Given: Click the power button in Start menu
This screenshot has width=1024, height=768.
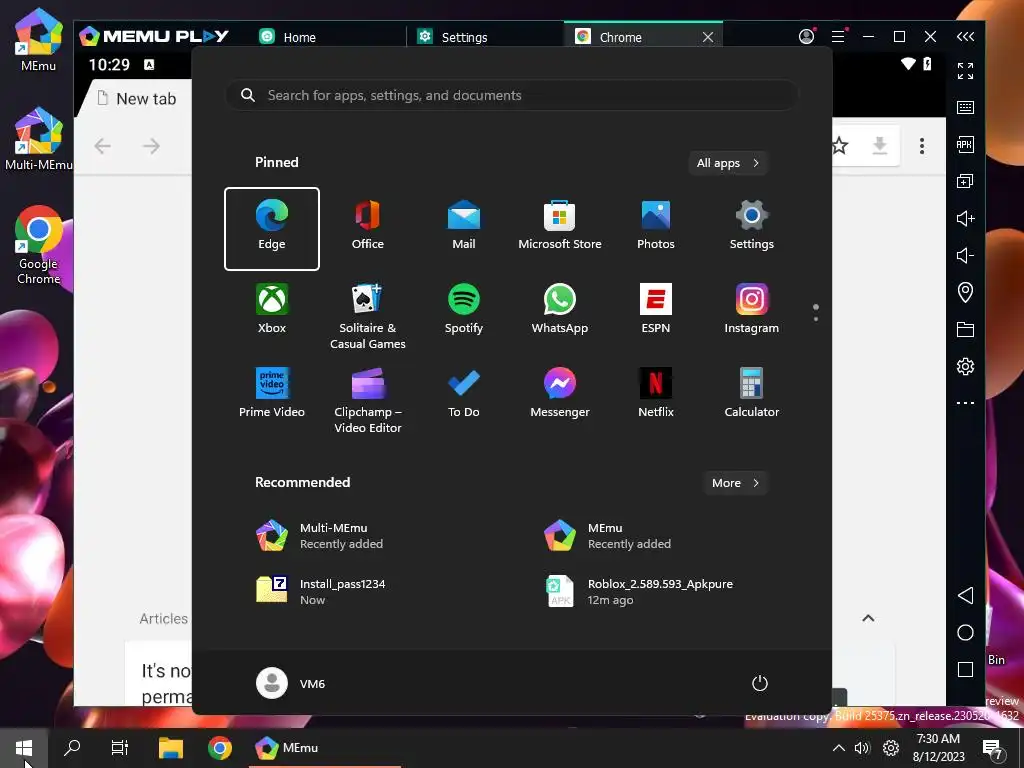Looking at the screenshot, I should click(760, 683).
